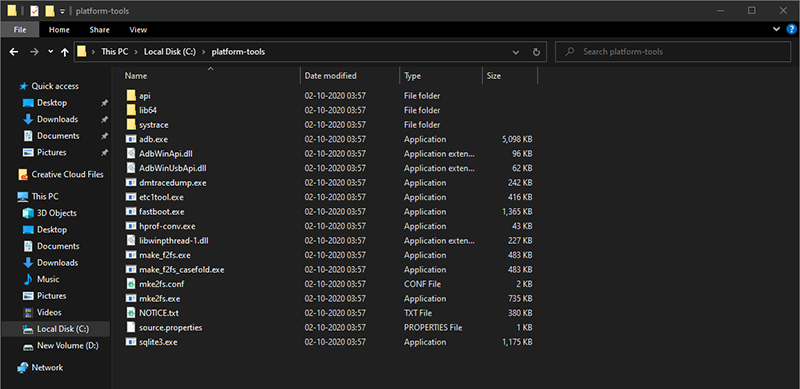Switch to the Home ribbon tab

click(x=59, y=30)
